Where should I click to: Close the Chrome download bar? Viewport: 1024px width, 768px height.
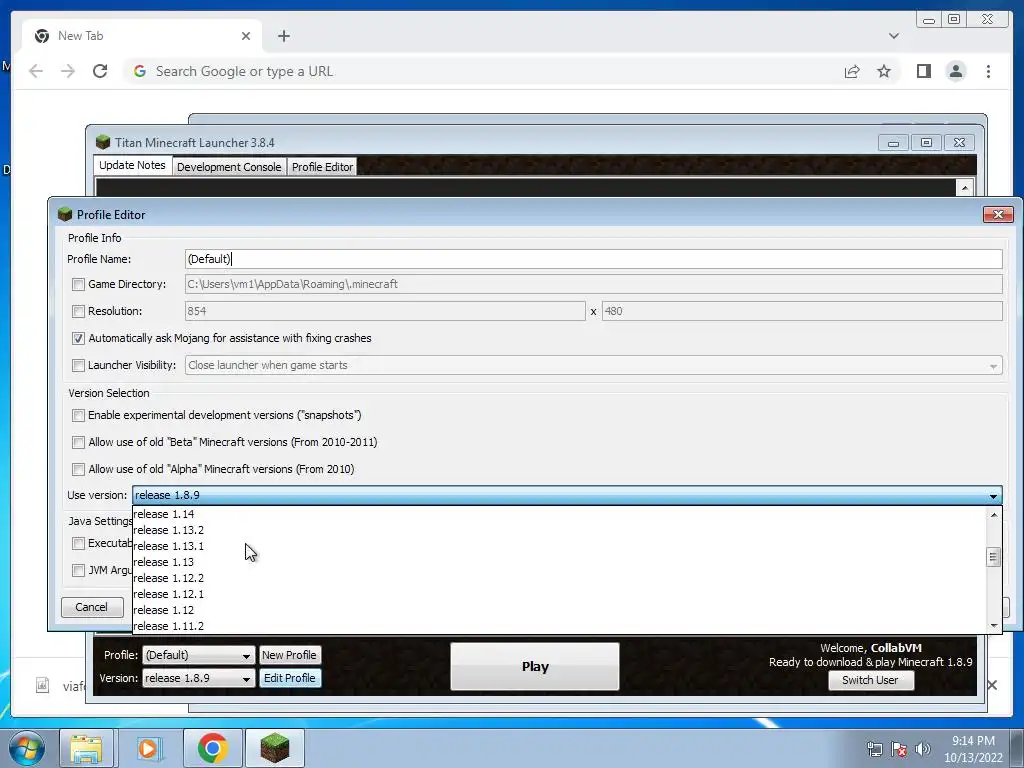click(x=992, y=685)
